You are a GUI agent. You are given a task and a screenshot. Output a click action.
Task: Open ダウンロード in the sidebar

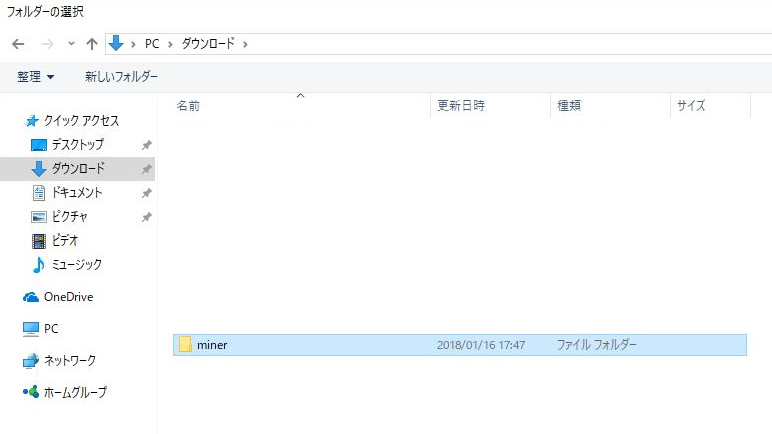pos(78,168)
